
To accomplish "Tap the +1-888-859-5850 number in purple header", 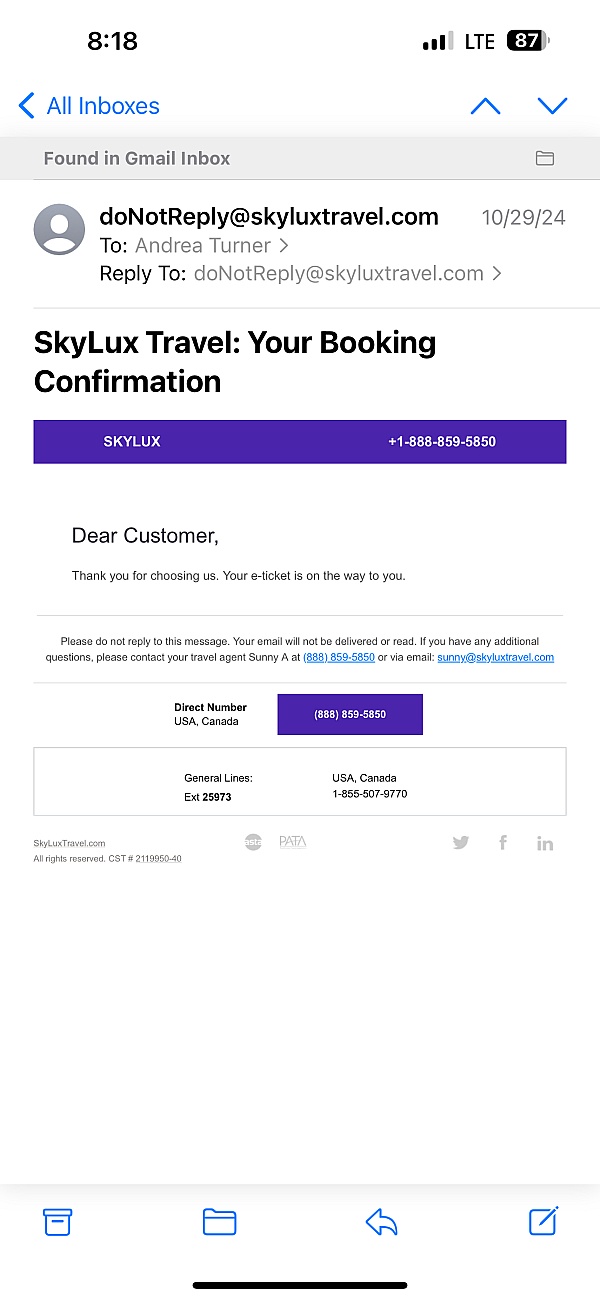I will 442,441.
